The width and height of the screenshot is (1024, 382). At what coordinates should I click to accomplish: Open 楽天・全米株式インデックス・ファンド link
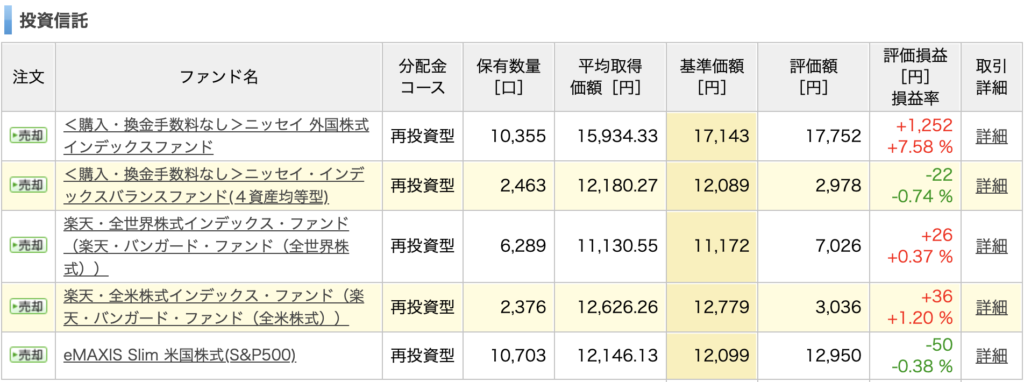(x=214, y=306)
